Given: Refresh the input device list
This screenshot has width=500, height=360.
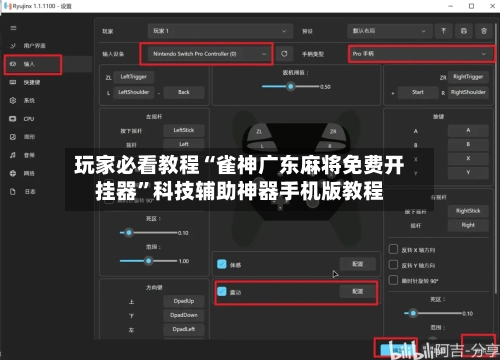Looking at the screenshot, I should [x=284, y=54].
